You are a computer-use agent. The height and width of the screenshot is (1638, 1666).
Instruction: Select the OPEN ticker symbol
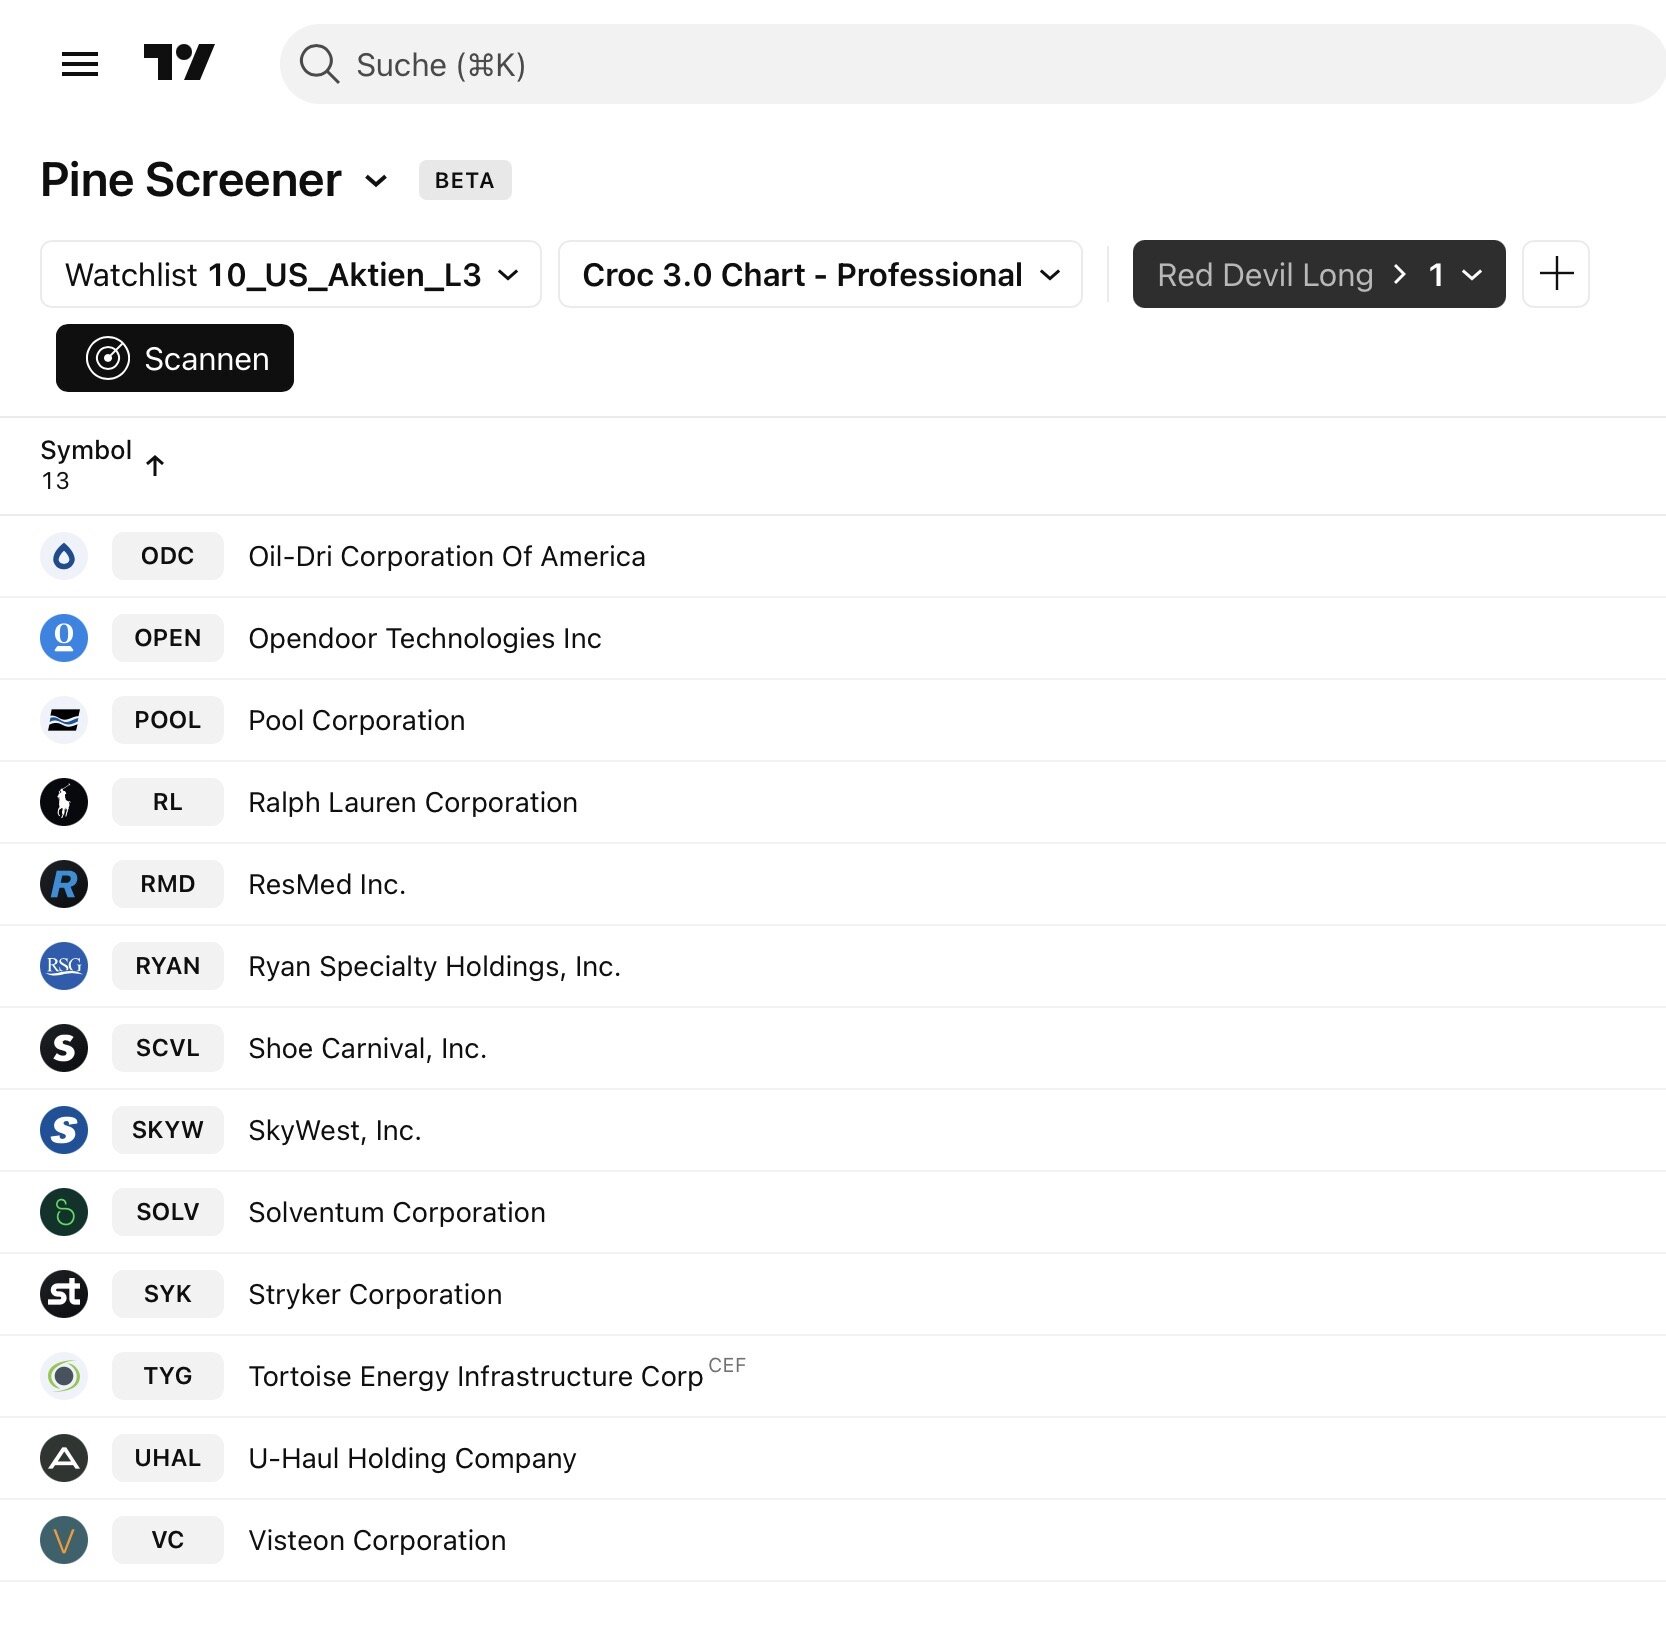point(168,638)
